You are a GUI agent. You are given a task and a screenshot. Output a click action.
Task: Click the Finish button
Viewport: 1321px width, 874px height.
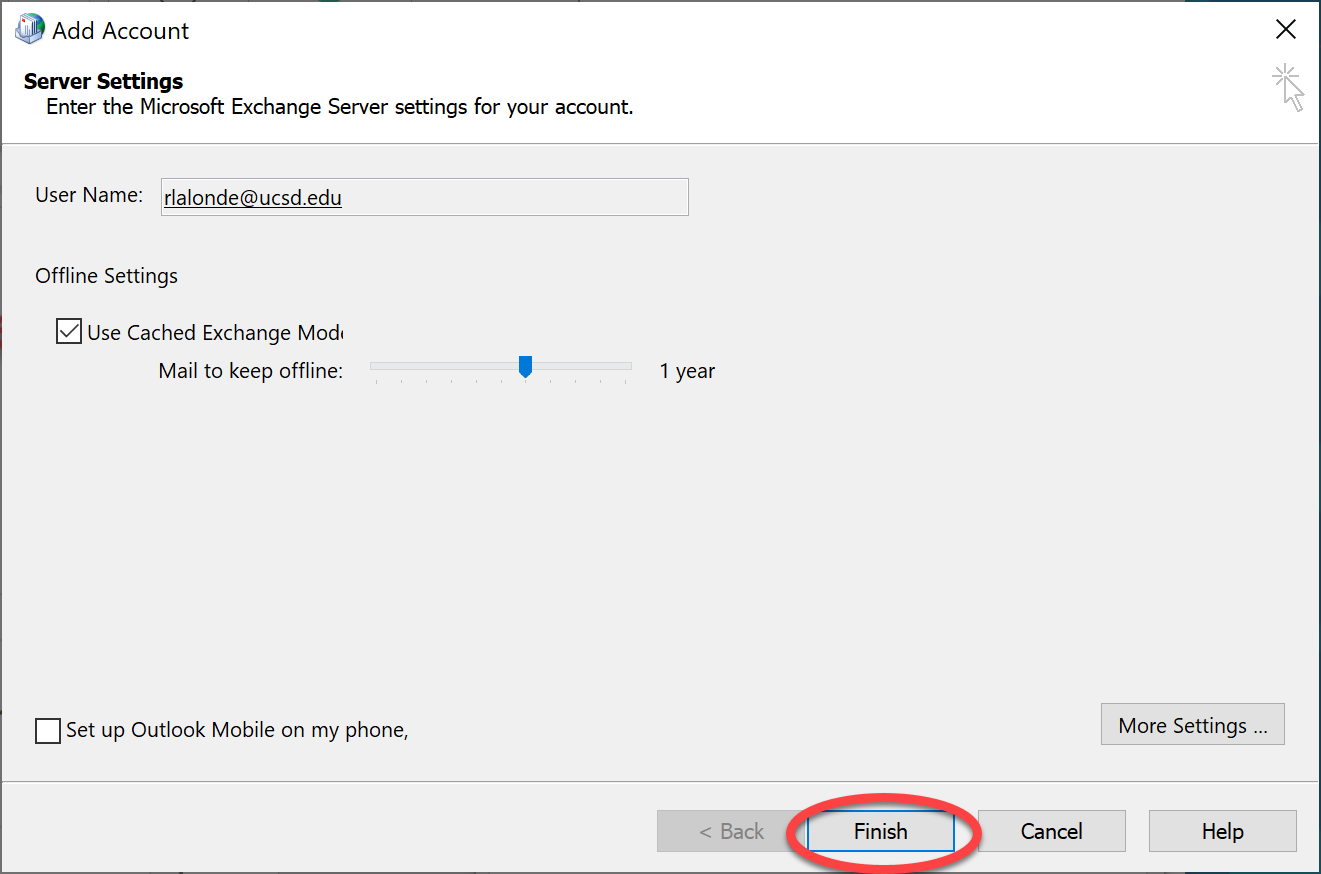880,831
